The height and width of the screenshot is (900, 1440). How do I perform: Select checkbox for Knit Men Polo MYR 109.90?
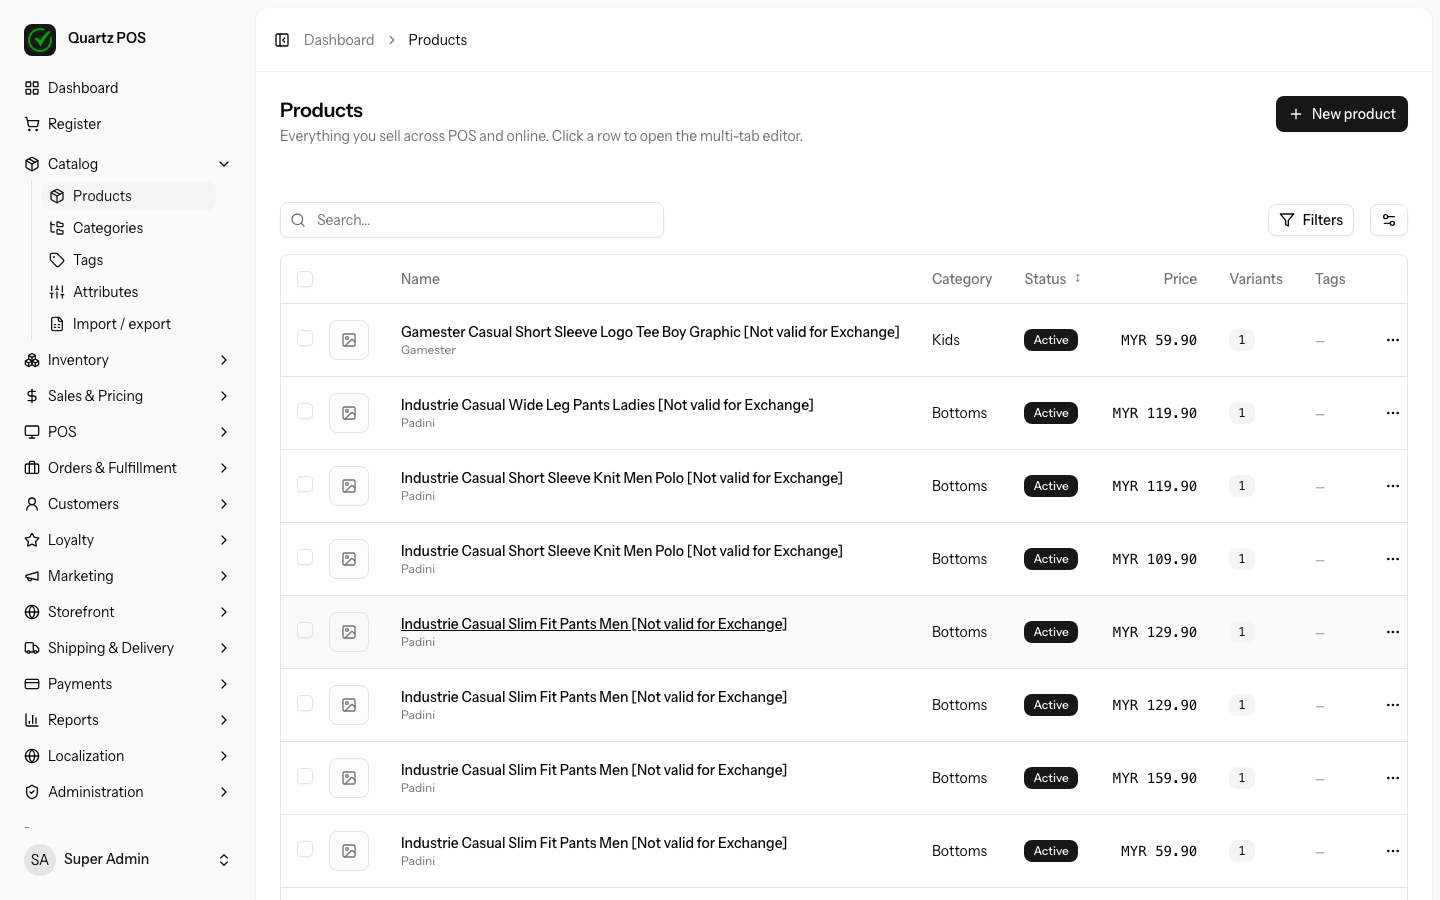[x=305, y=557]
